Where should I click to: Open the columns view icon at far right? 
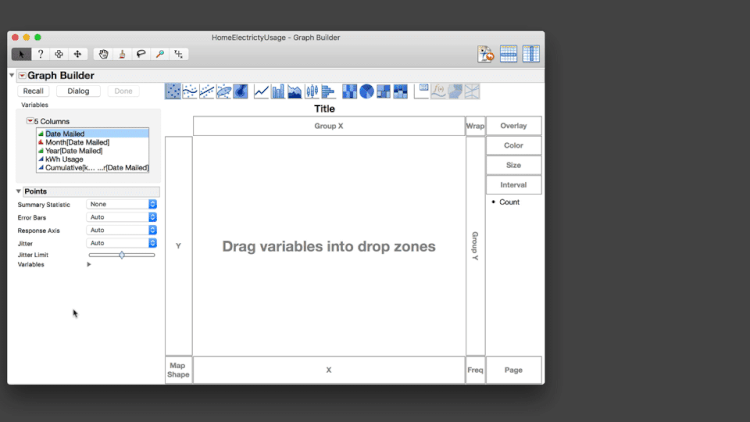point(531,54)
